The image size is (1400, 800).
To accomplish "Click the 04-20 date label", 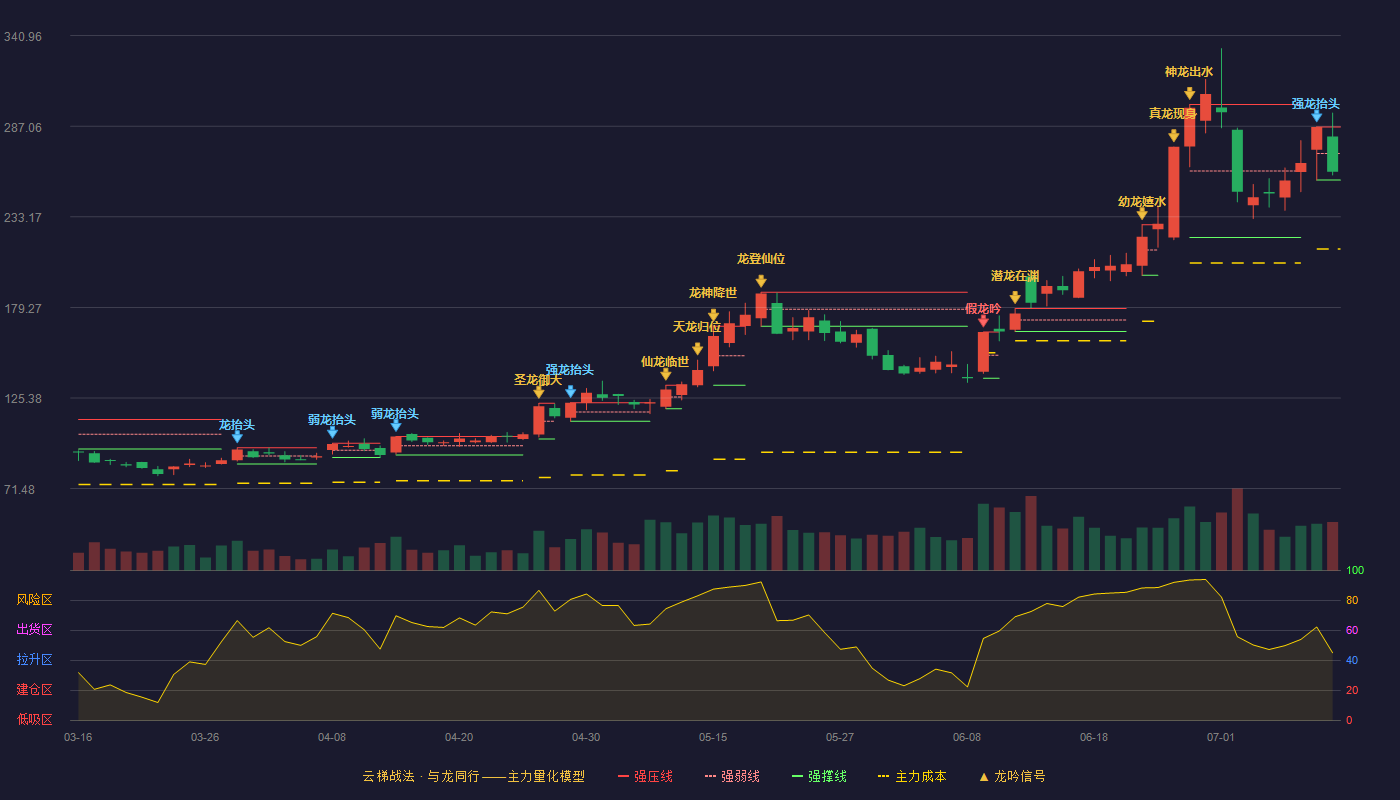I will pos(459,737).
